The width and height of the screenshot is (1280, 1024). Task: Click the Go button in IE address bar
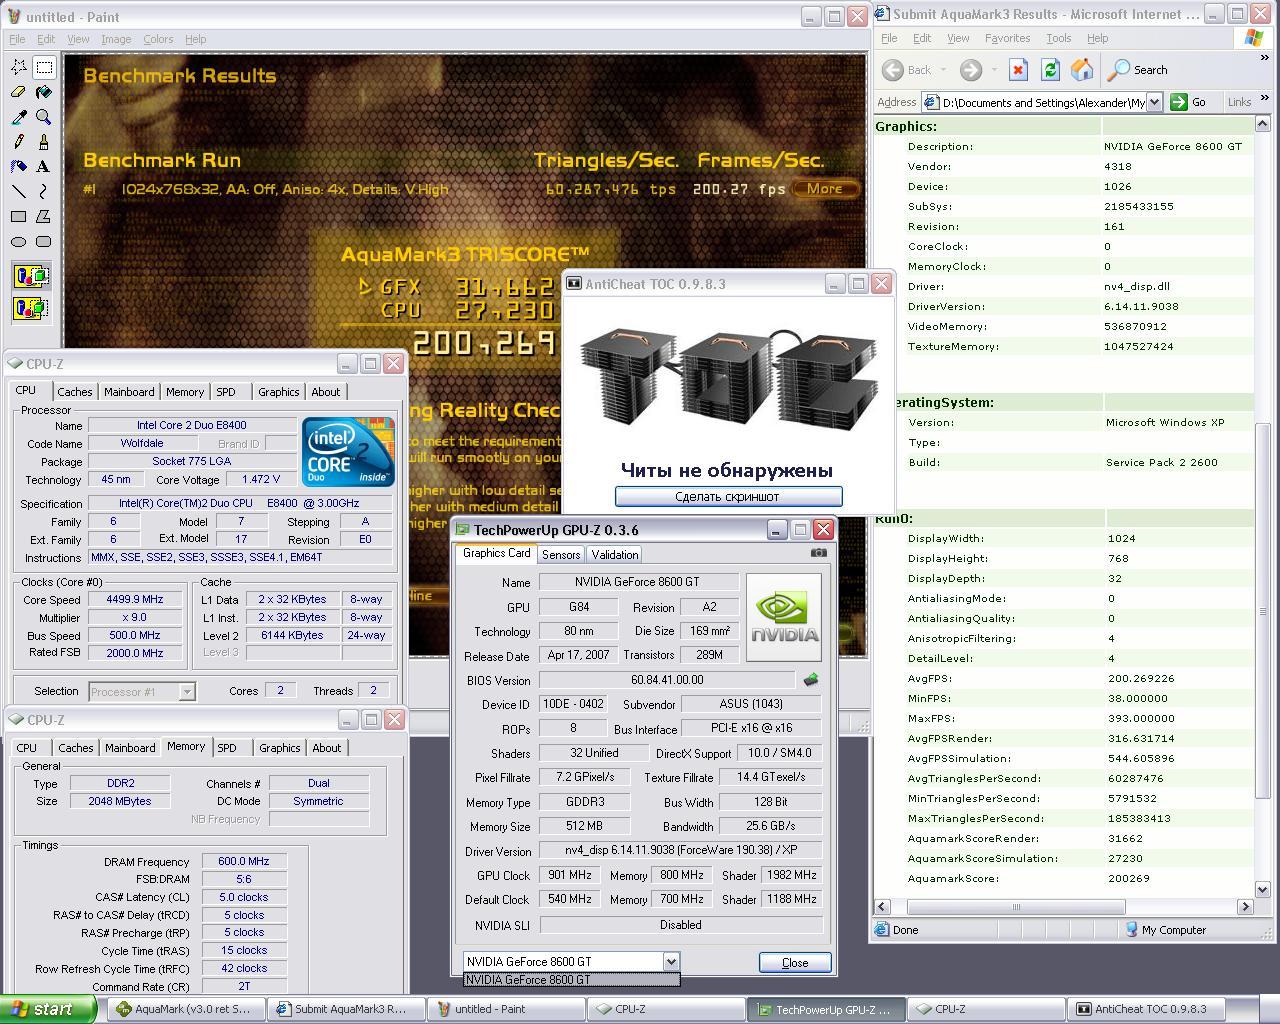pos(1189,102)
